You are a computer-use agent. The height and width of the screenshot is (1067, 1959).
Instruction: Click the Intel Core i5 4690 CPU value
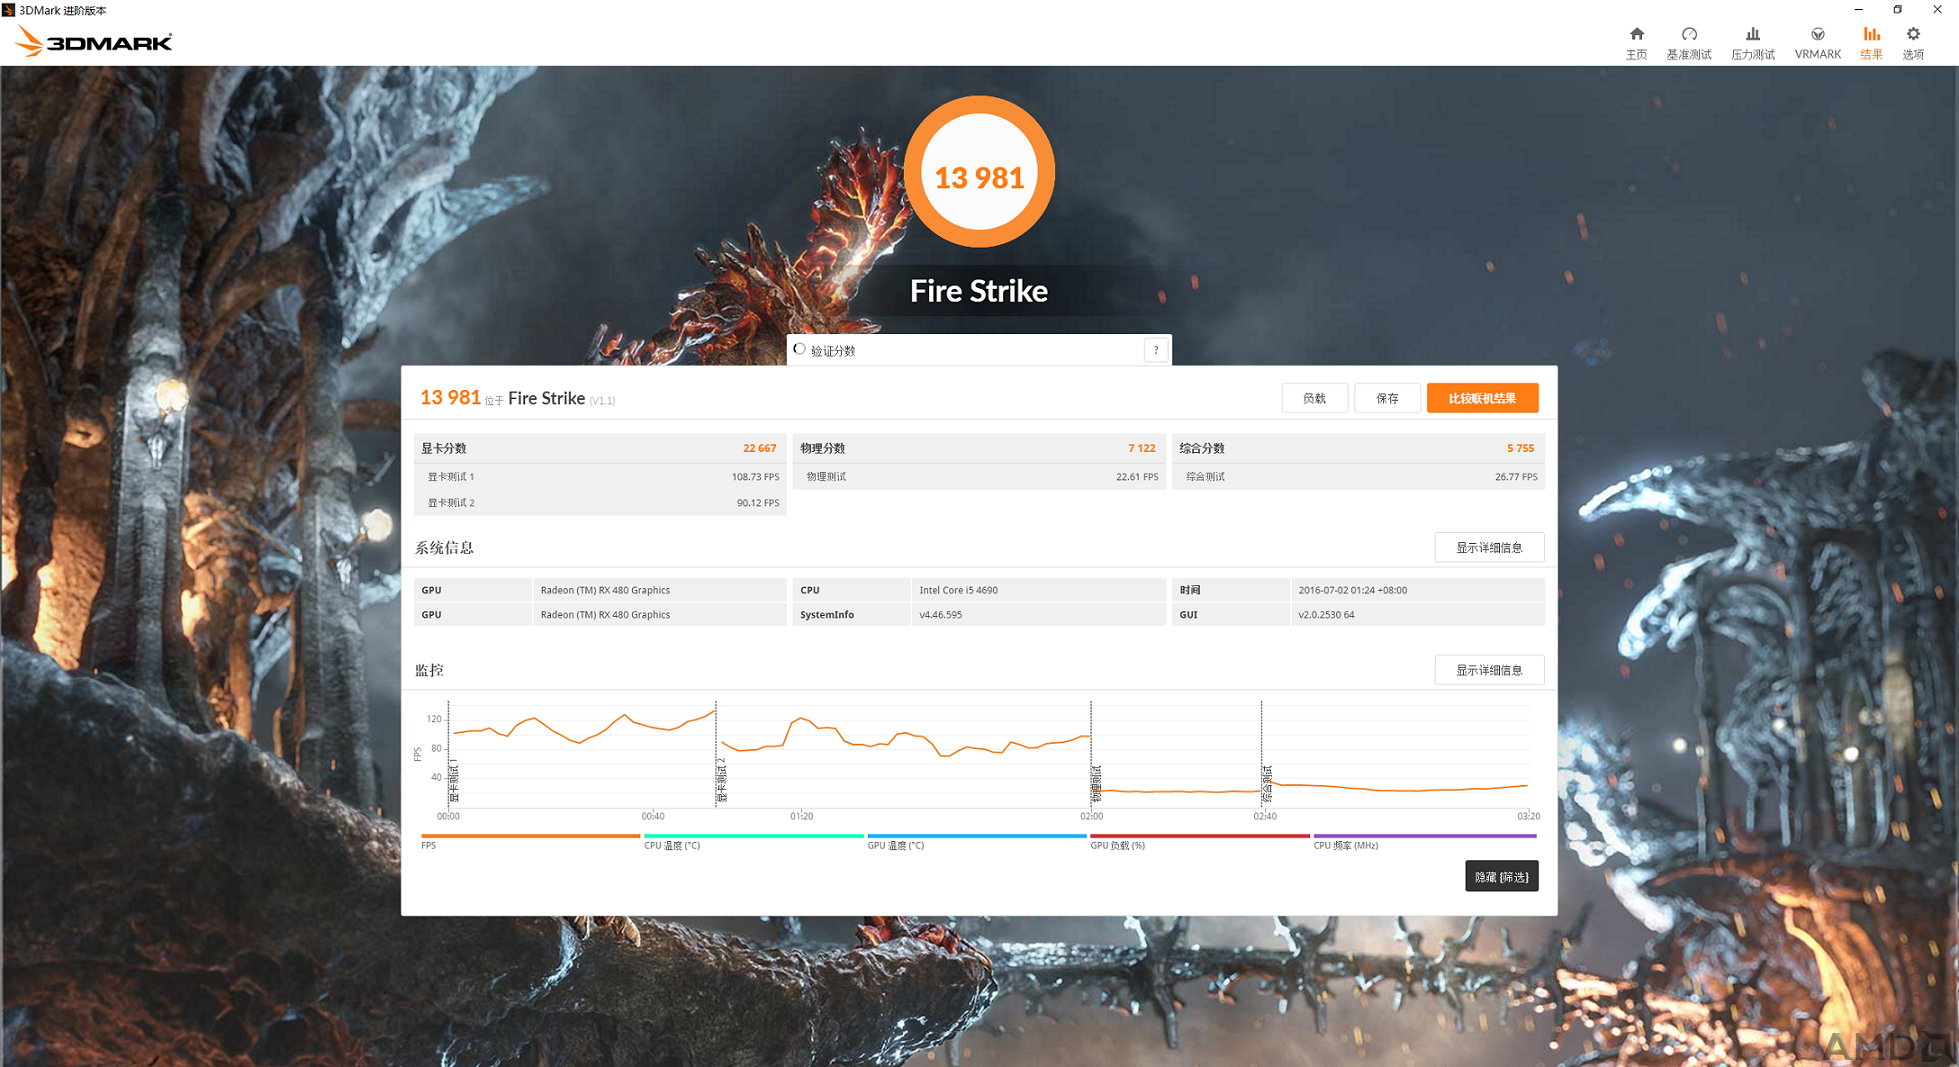tap(958, 590)
